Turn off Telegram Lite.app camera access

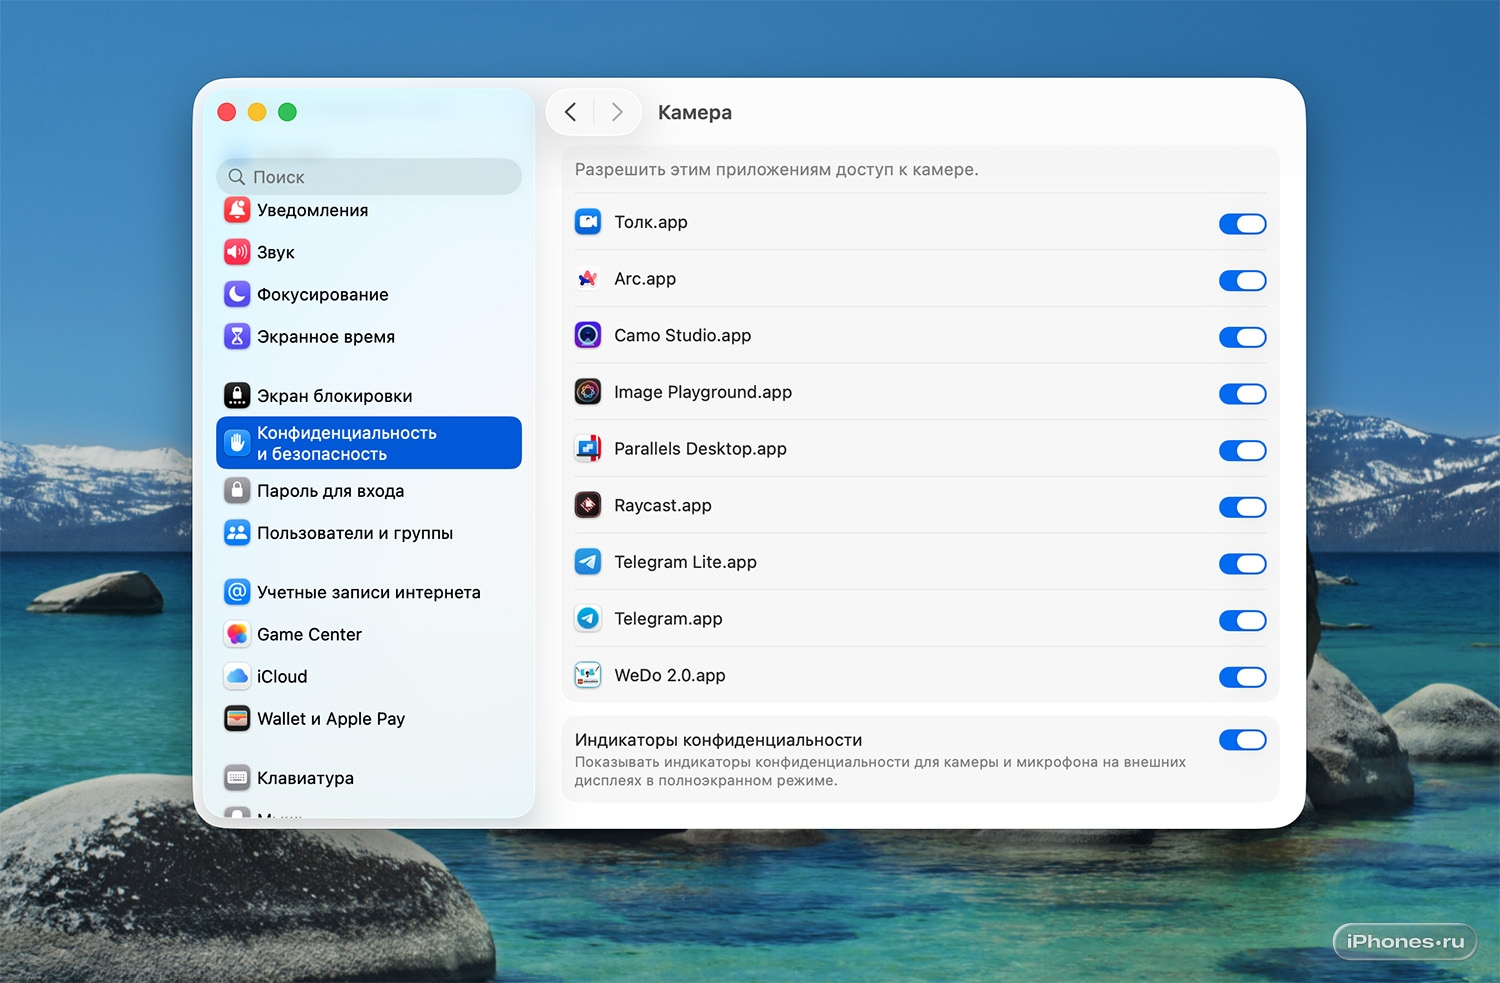click(x=1243, y=564)
